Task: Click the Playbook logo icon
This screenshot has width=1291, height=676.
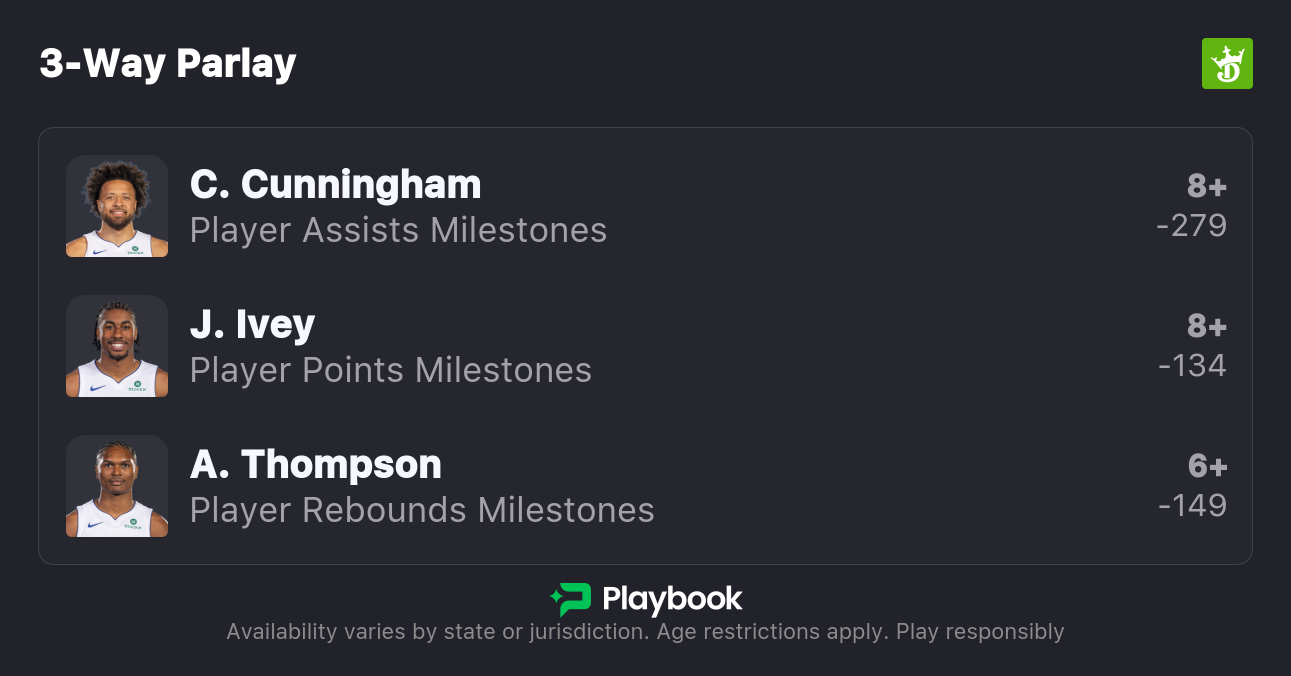Action: click(571, 599)
